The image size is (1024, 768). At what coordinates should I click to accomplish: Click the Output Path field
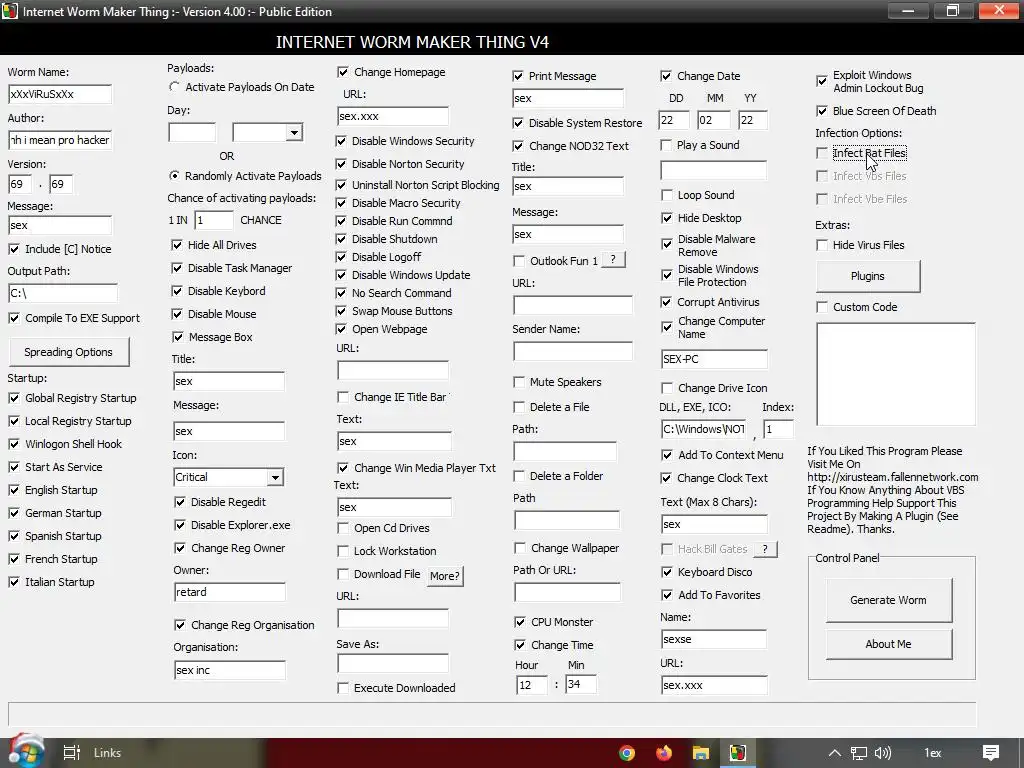point(63,293)
